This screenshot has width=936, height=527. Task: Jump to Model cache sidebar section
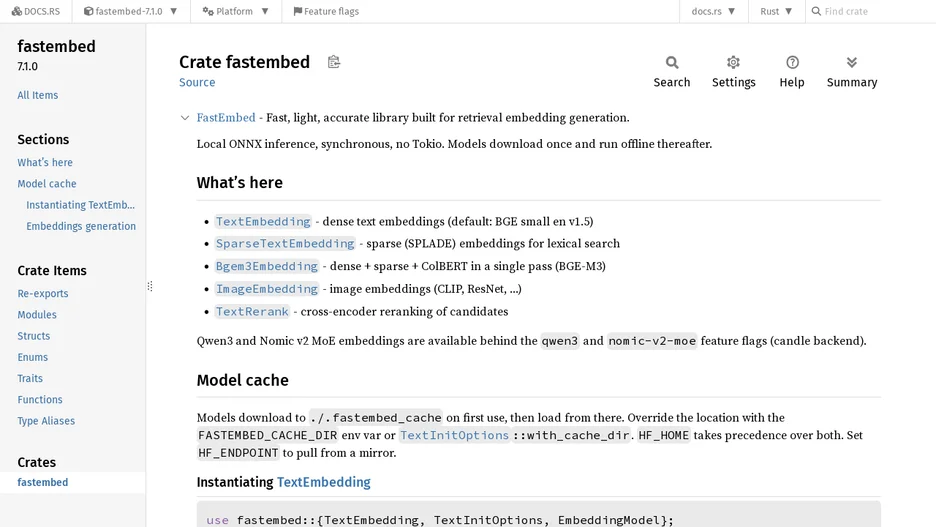click(x=47, y=184)
